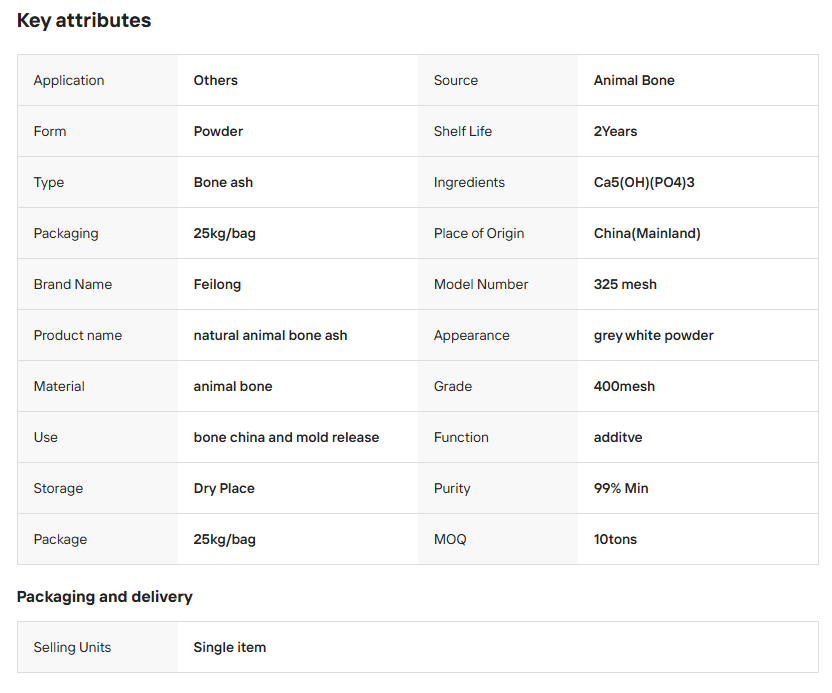Click the "China(Mainland)" place of origin
832x693 pixels.
click(x=647, y=233)
